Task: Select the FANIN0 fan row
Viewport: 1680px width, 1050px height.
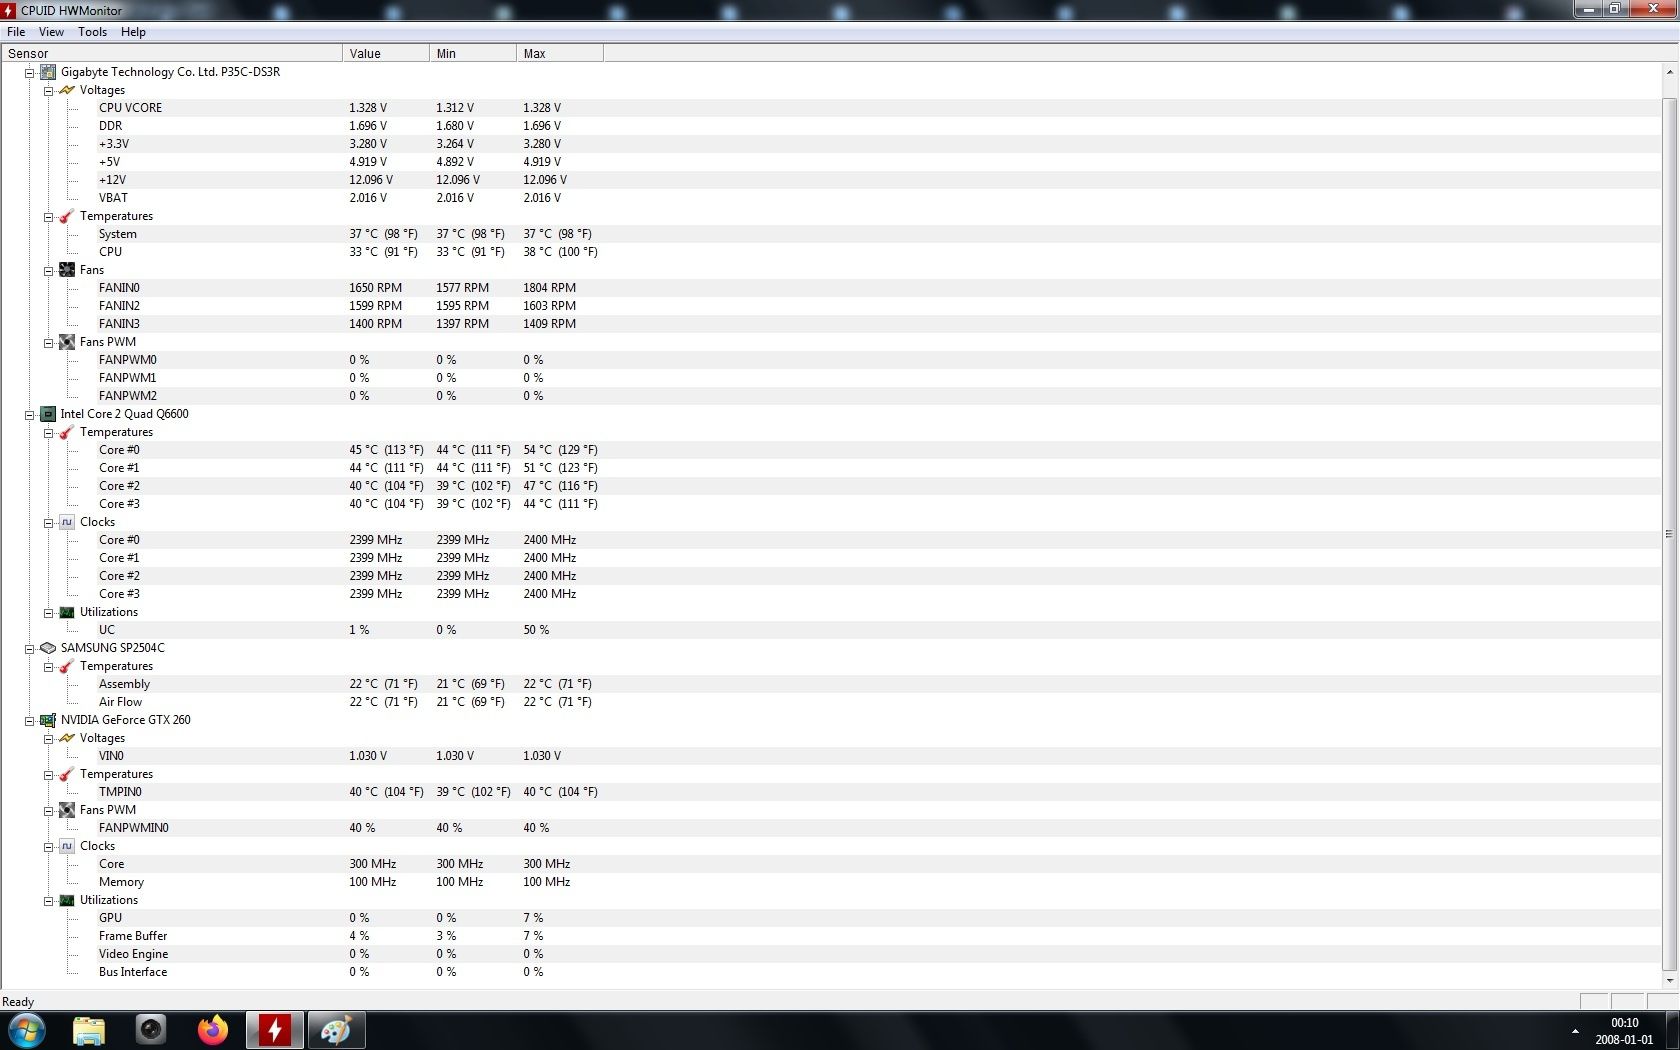Action: pyautogui.click(x=830, y=288)
